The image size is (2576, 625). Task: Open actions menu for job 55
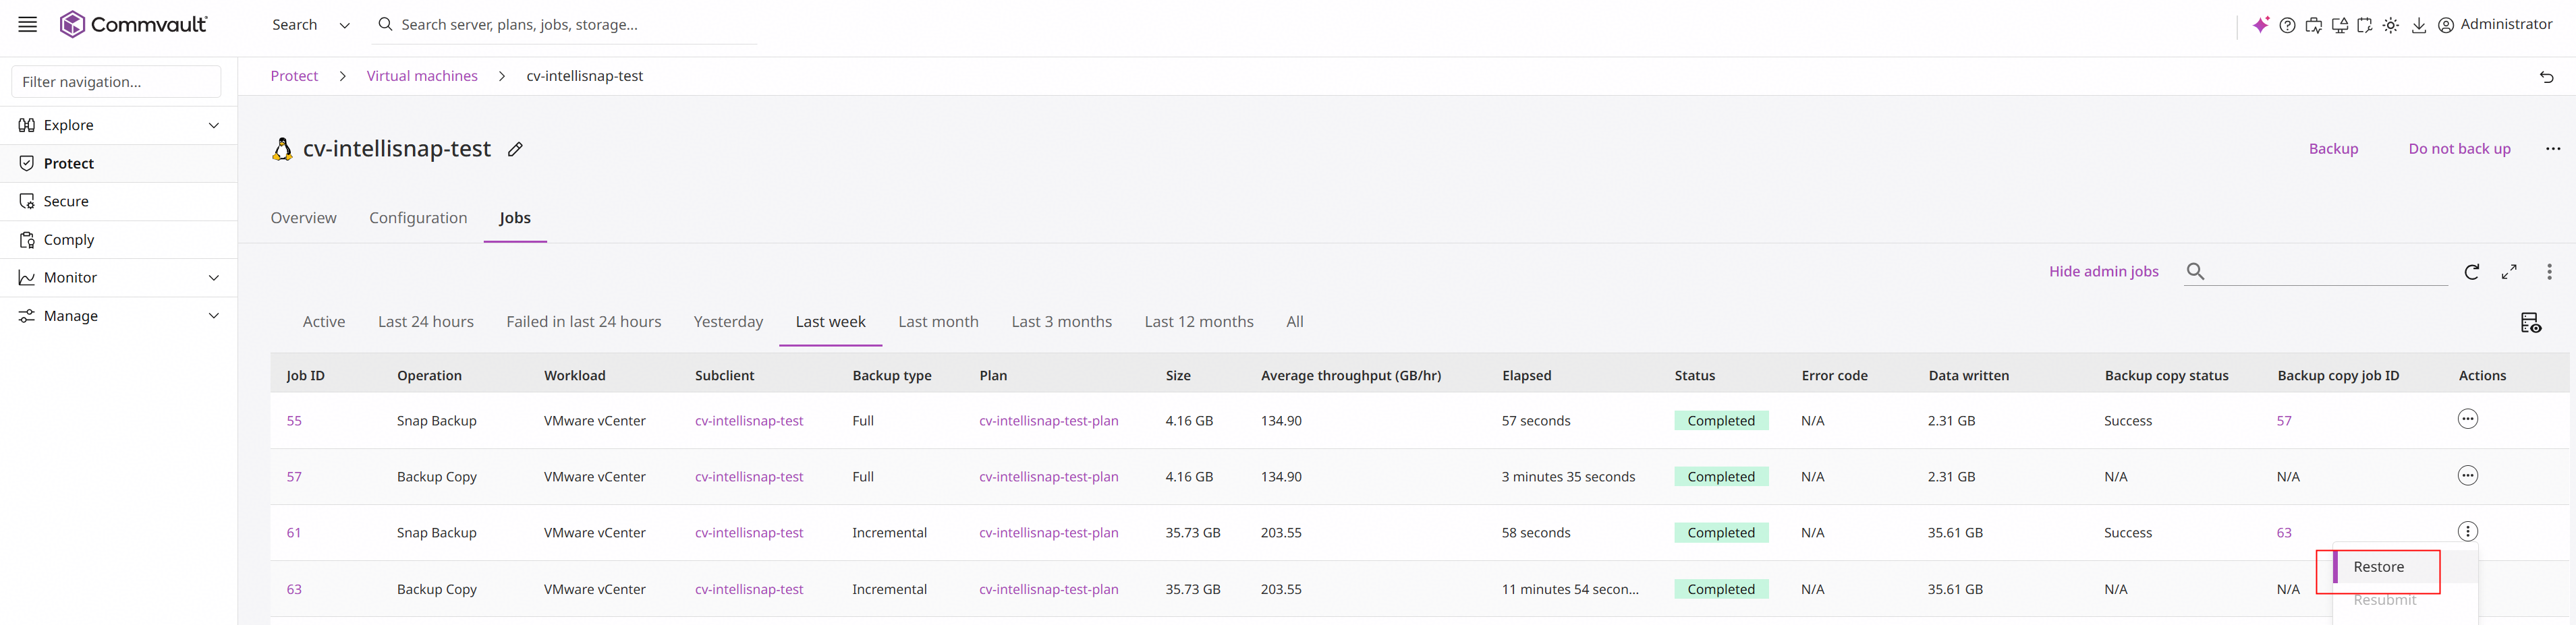pos(2467,420)
